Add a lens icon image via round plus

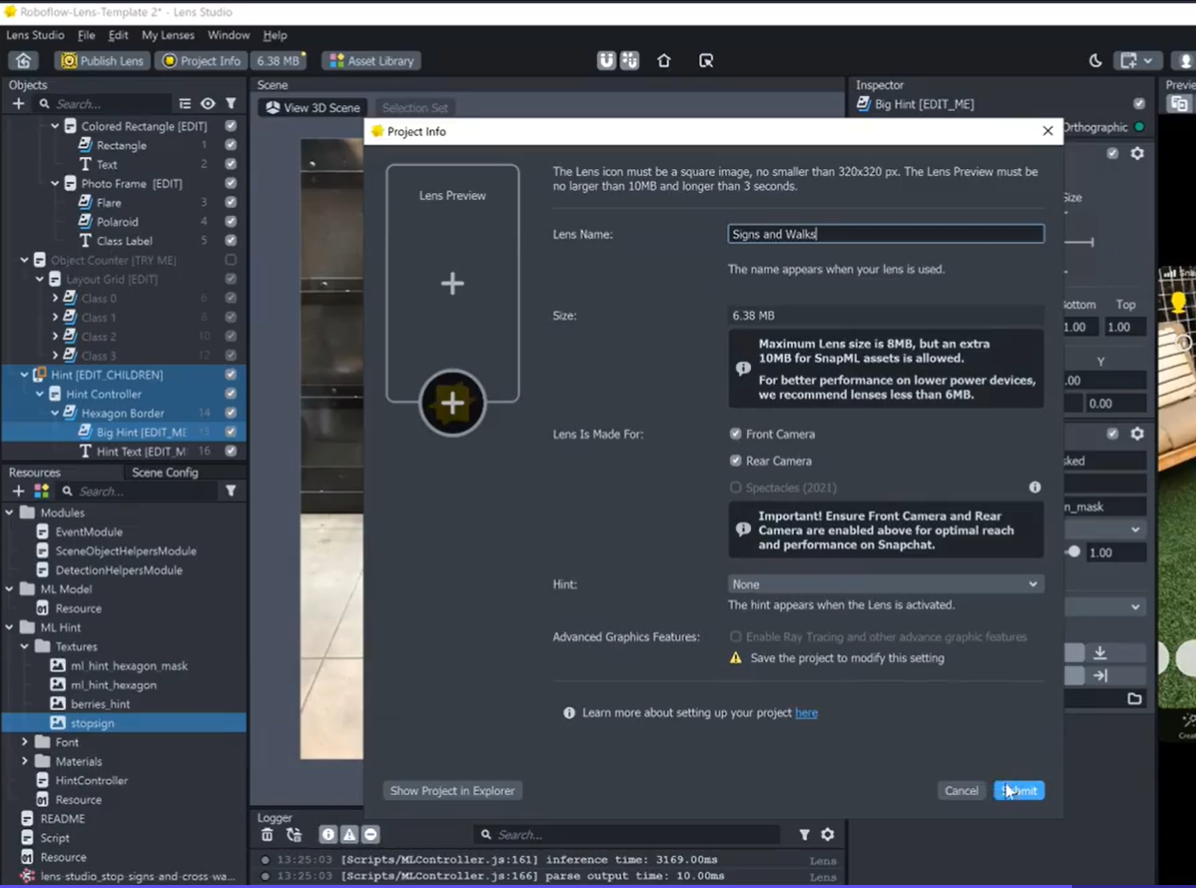click(452, 403)
